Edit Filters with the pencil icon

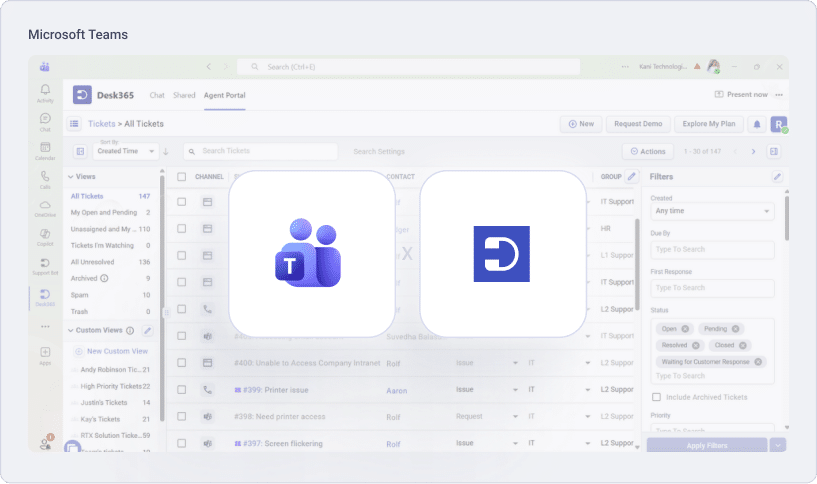(x=777, y=177)
